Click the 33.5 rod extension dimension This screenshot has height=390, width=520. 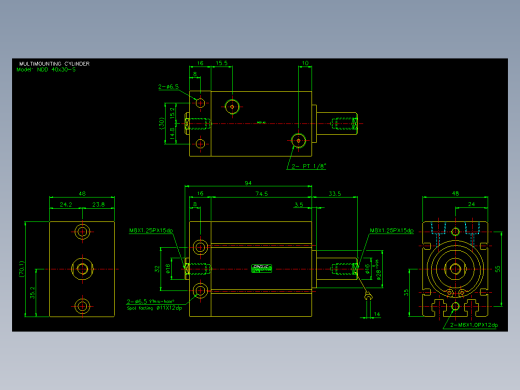click(335, 193)
